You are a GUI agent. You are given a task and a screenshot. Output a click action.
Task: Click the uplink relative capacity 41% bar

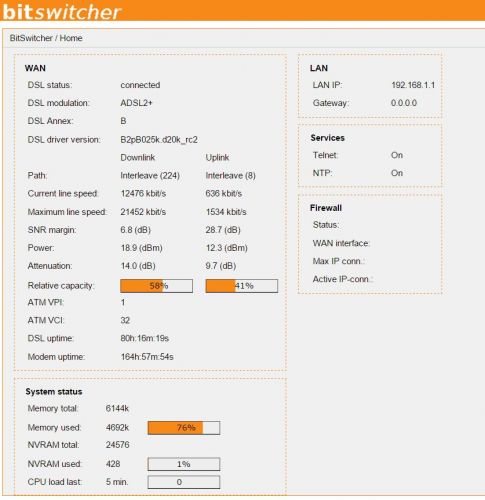click(x=242, y=286)
